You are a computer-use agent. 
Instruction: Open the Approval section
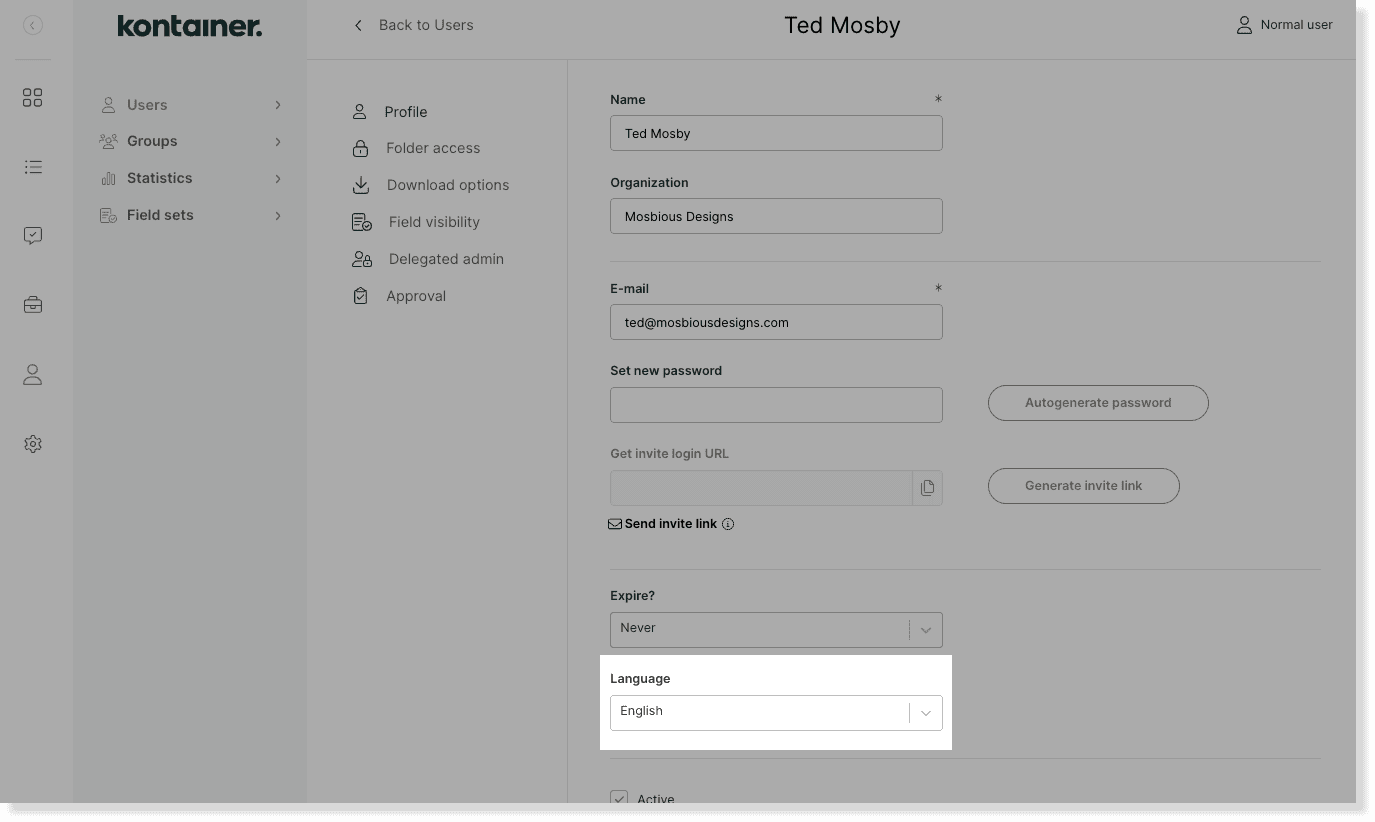click(360, 295)
